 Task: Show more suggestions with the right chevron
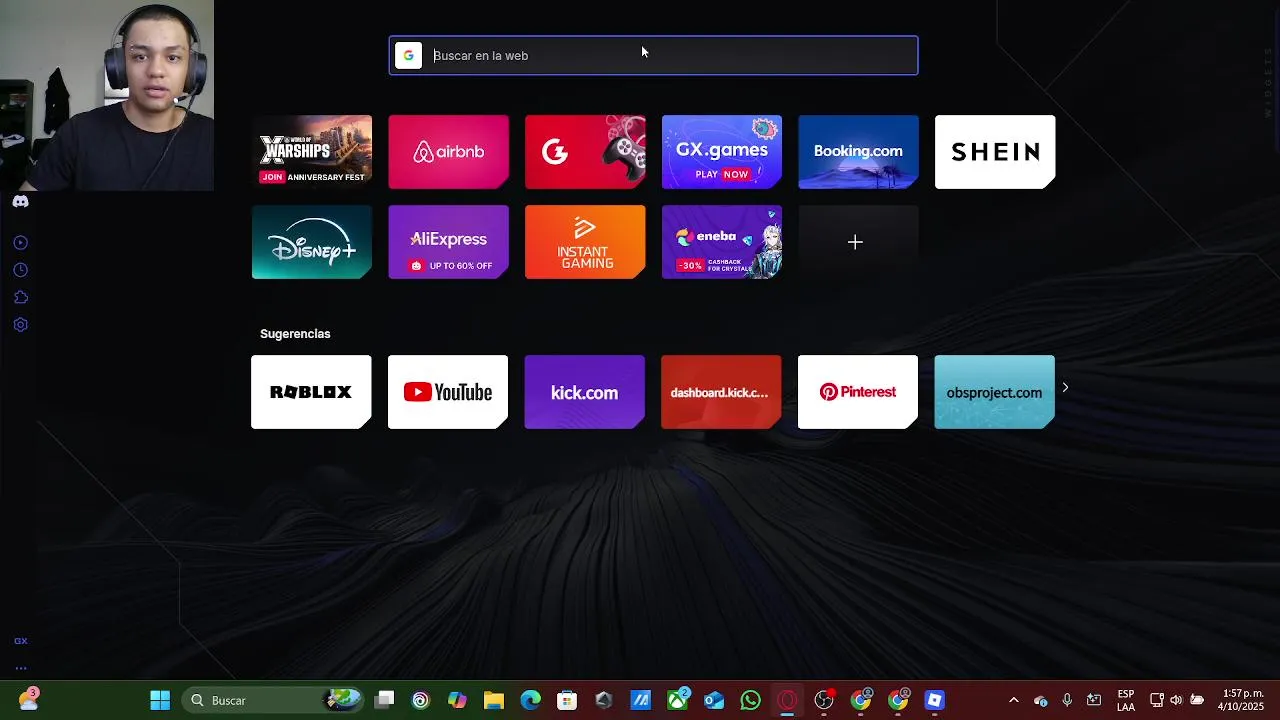(x=1065, y=388)
